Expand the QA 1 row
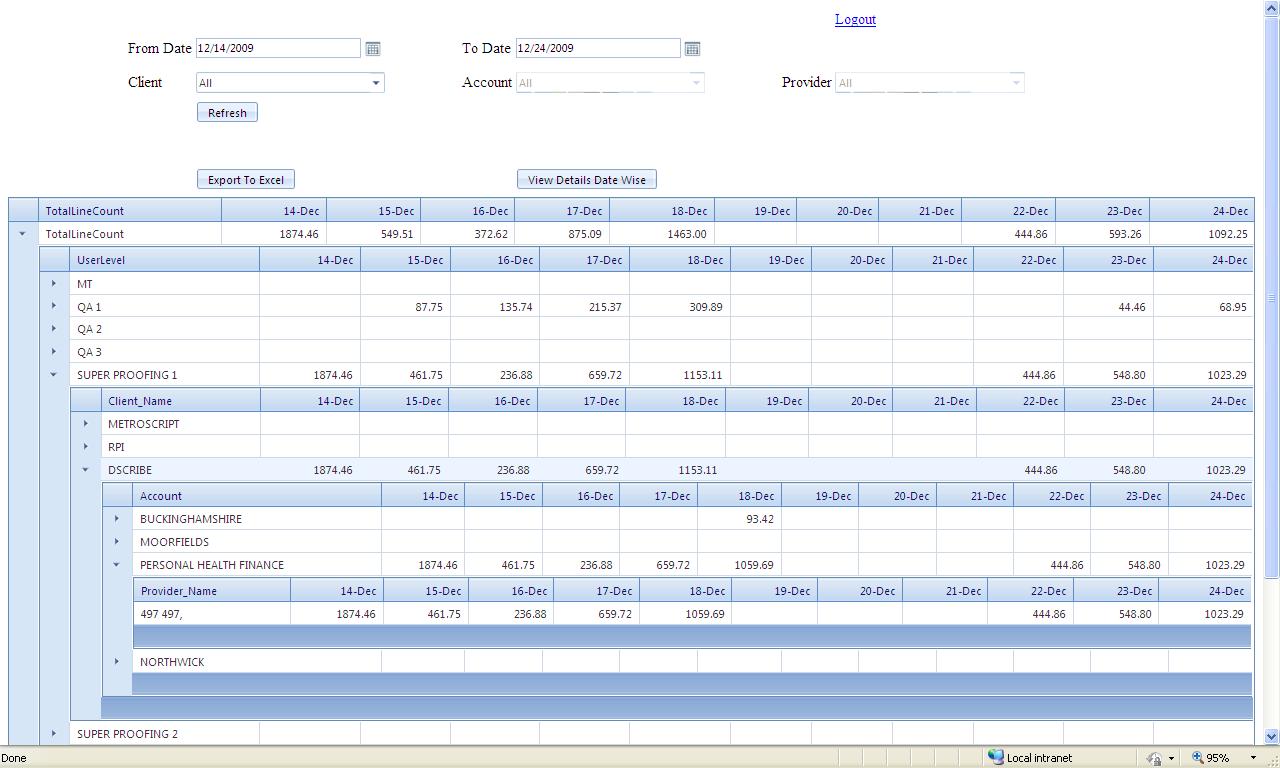Screen dimensions: 1280x768 (54, 306)
